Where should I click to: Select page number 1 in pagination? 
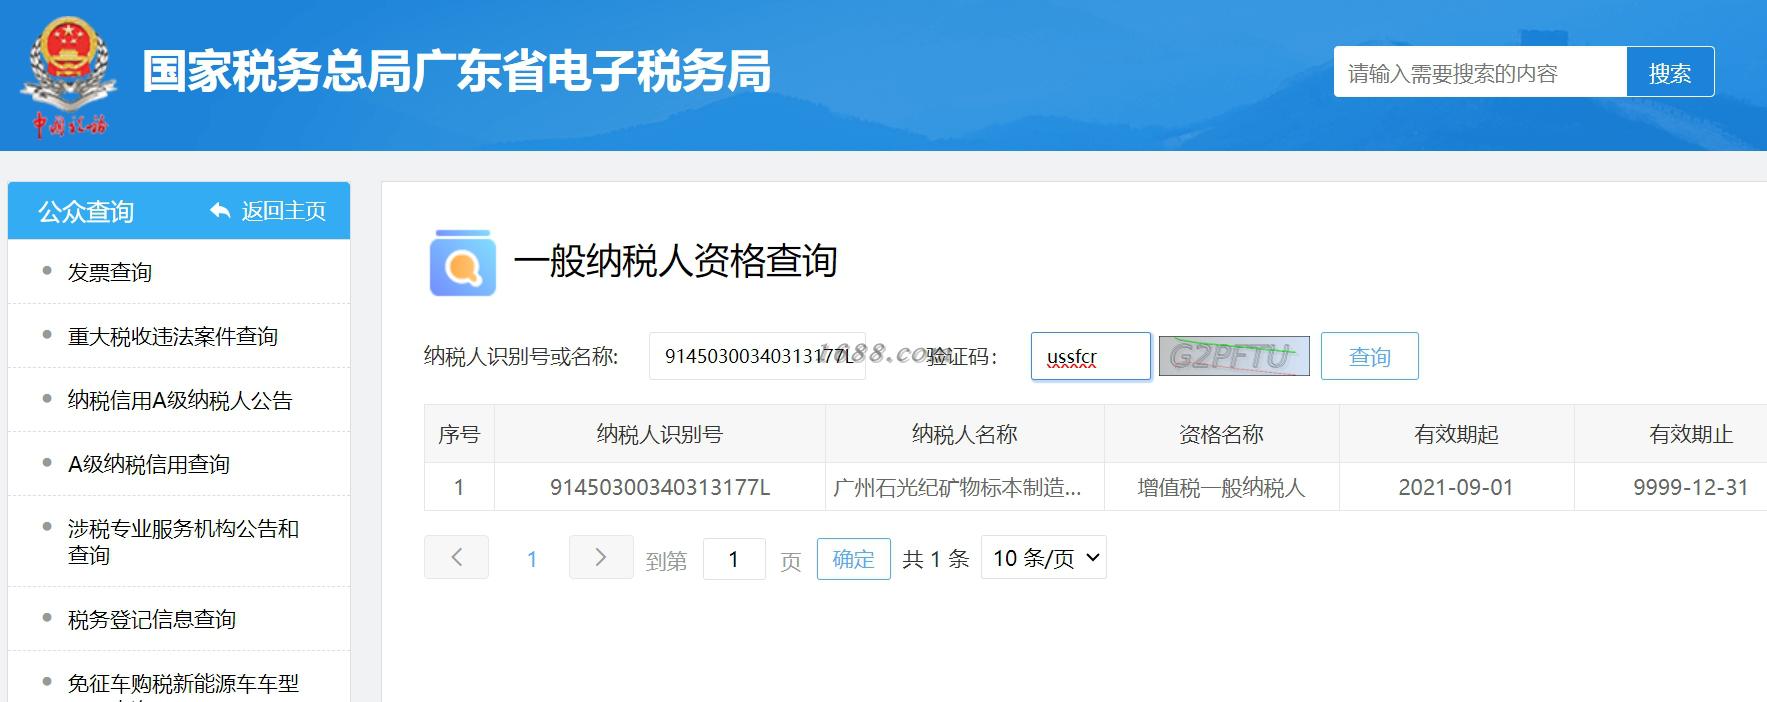532,559
